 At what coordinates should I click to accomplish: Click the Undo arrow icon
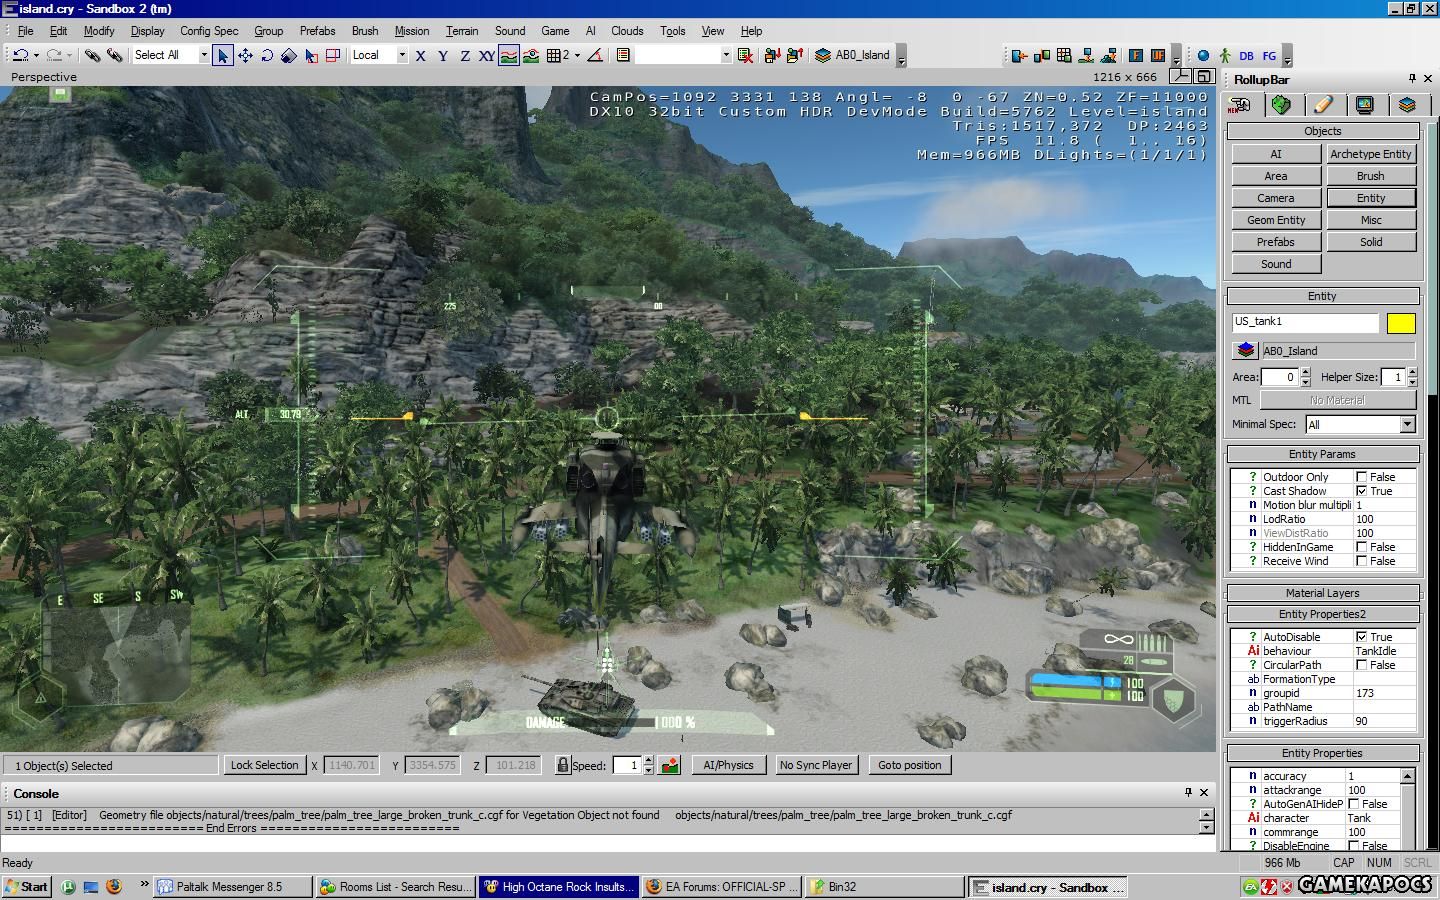pos(19,55)
